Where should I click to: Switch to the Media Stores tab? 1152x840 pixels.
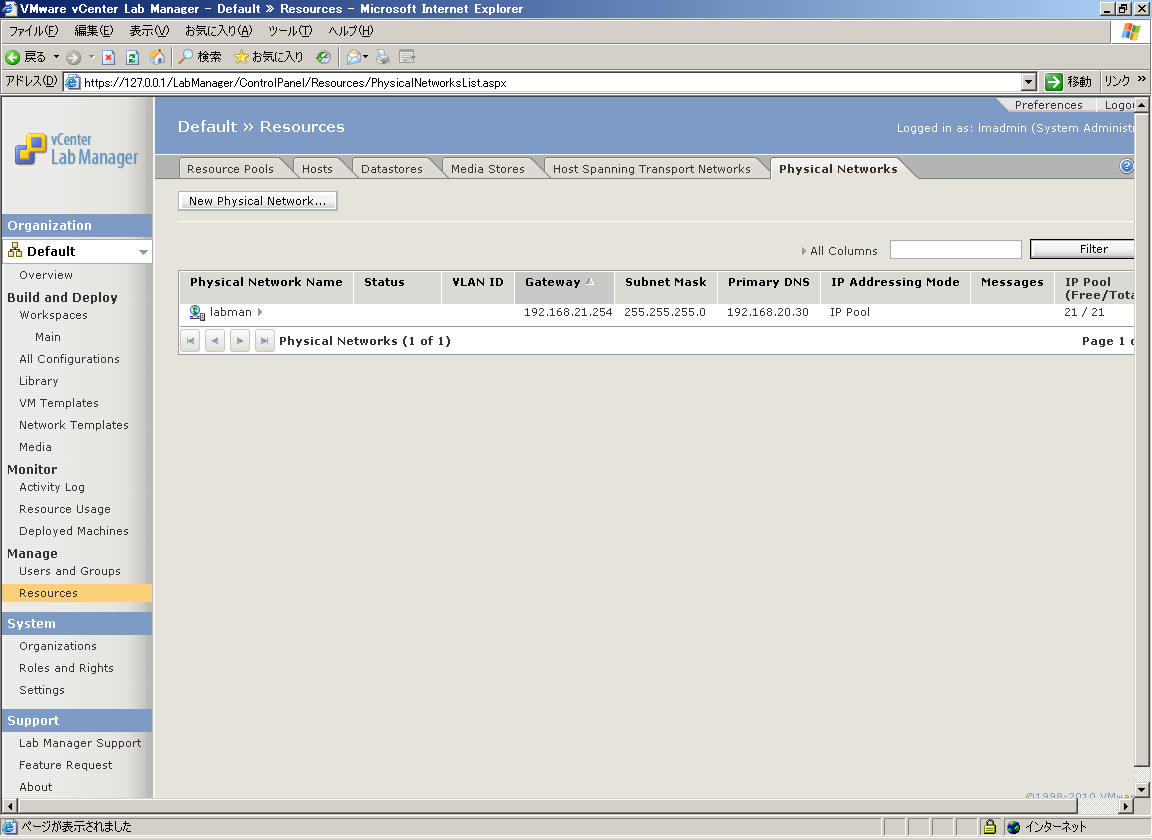click(x=488, y=169)
